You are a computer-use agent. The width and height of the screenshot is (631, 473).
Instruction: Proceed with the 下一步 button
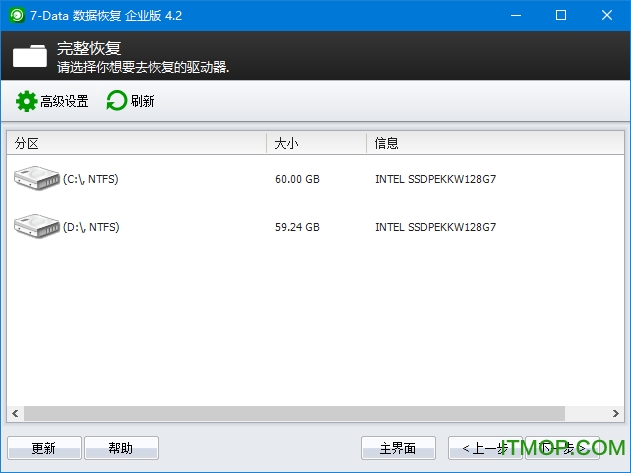point(562,448)
